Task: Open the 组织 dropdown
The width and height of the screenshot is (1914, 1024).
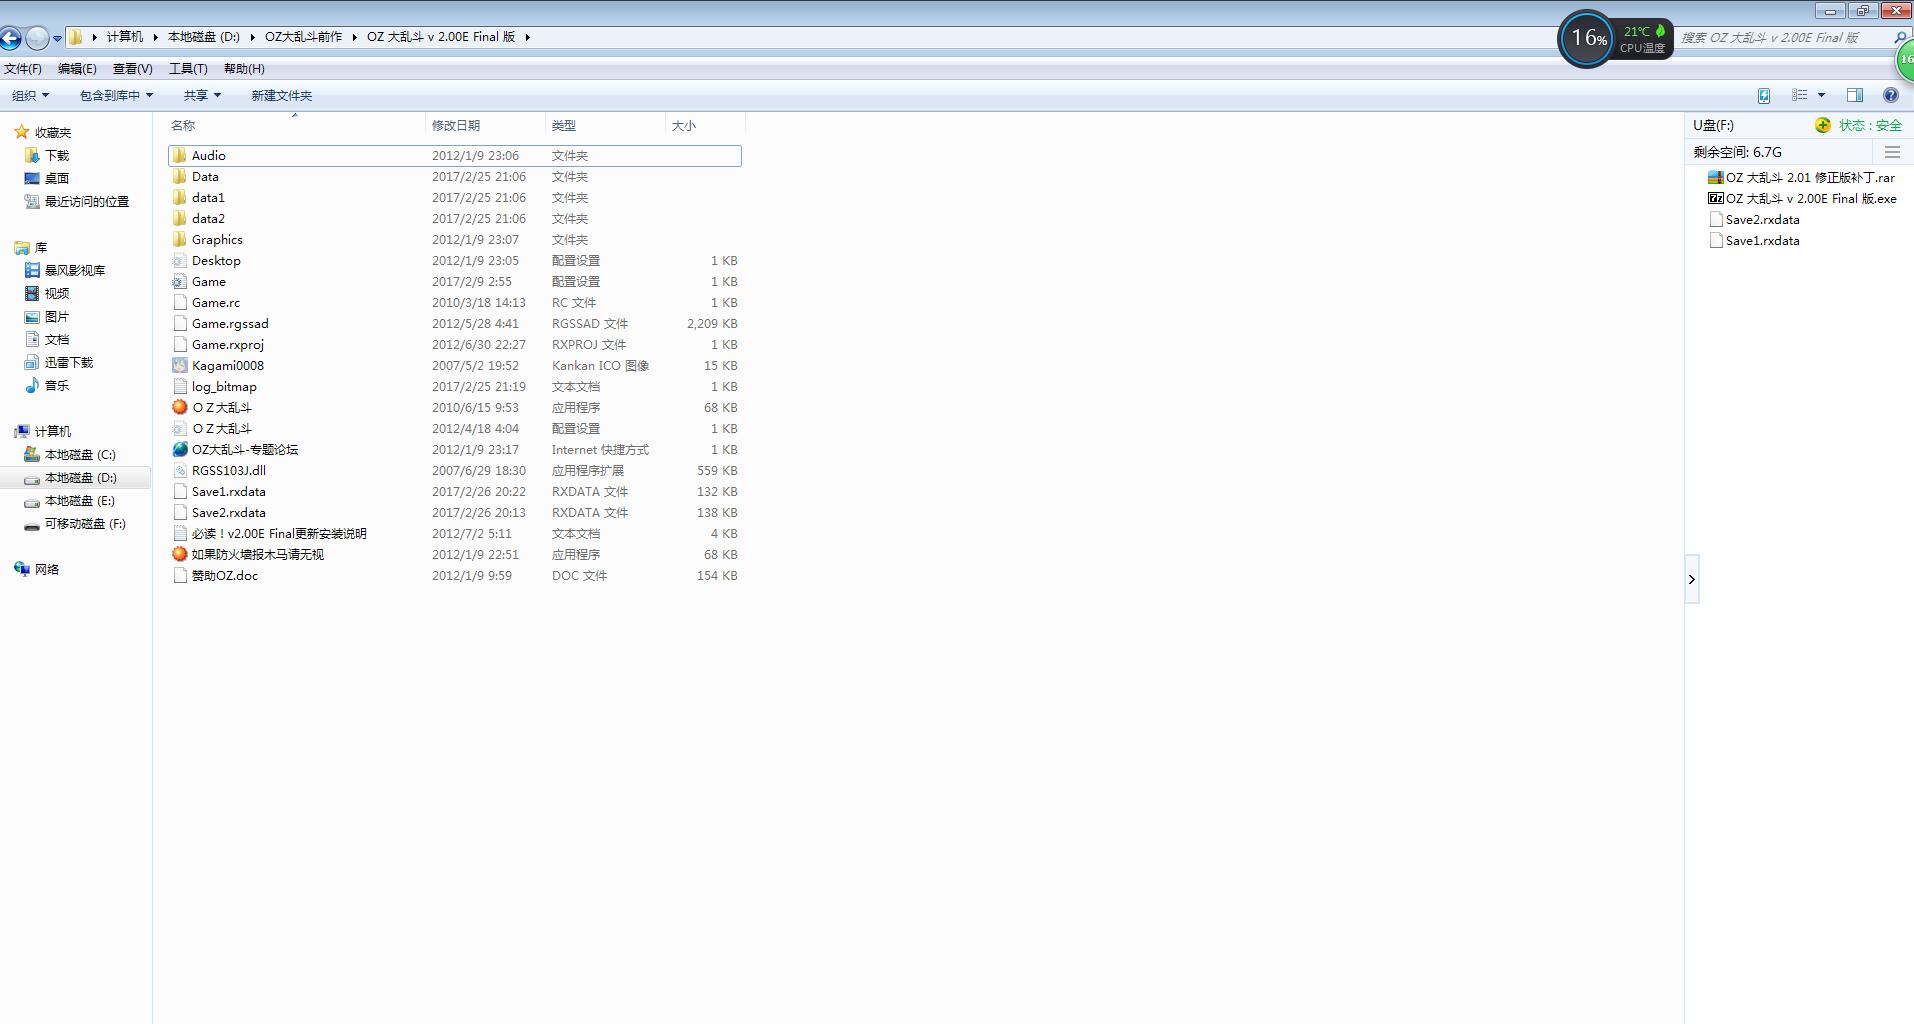Action: coord(30,95)
